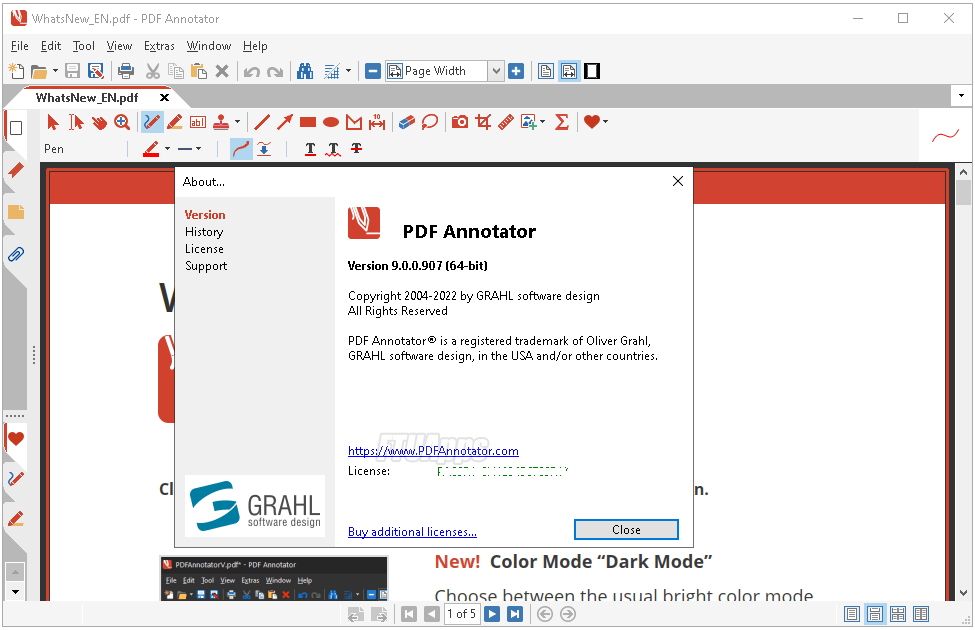This screenshot has width=975, height=630.
Task: Click the Sigma formula icon
Action: [x=561, y=122]
